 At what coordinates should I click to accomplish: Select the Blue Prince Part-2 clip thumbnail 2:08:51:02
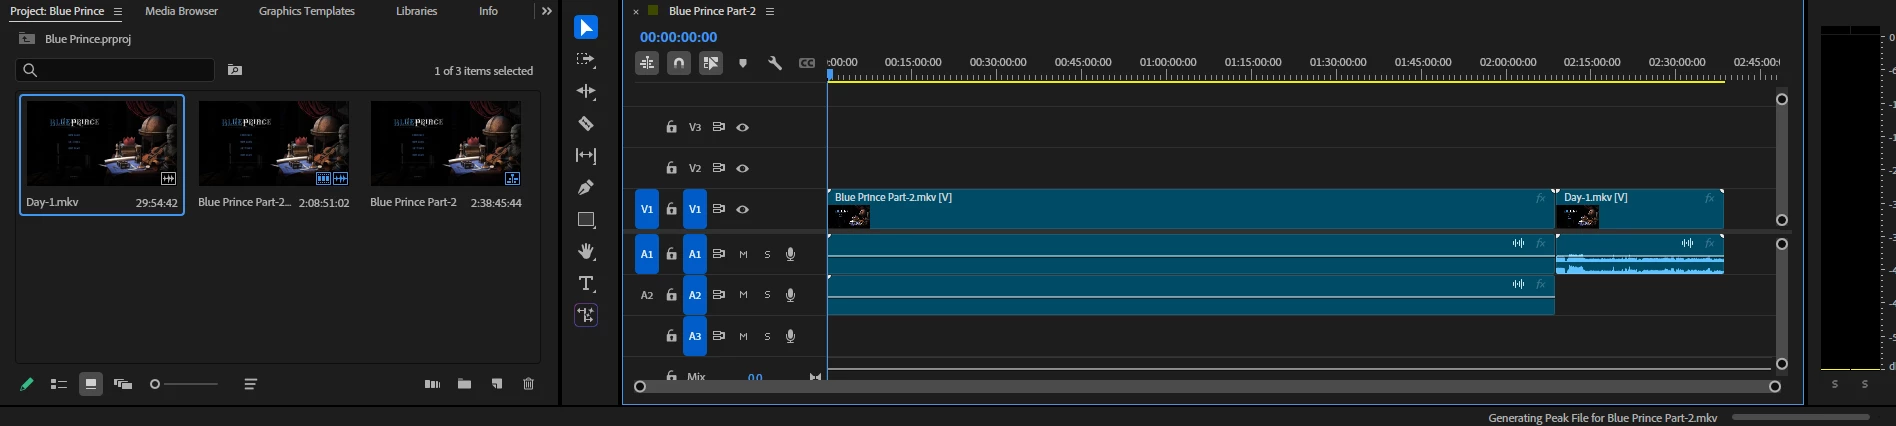(x=274, y=143)
